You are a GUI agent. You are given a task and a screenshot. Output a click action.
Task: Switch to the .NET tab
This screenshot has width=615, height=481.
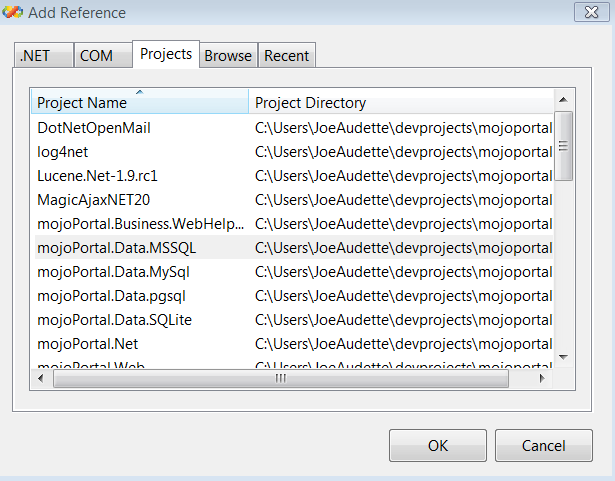click(x=44, y=56)
